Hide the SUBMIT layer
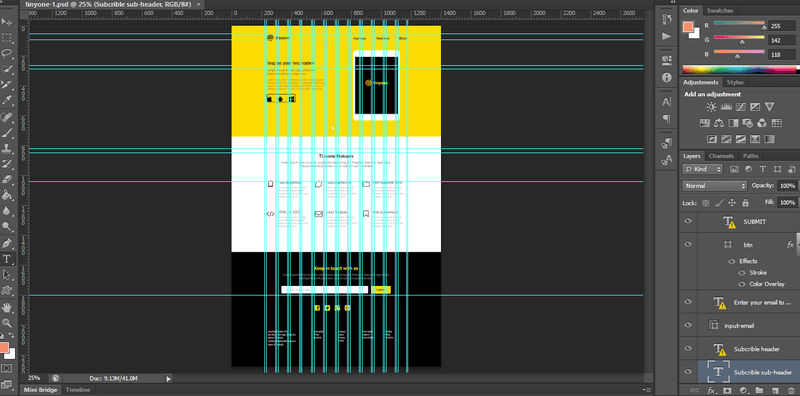This screenshot has width=800, height=396. [x=688, y=221]
